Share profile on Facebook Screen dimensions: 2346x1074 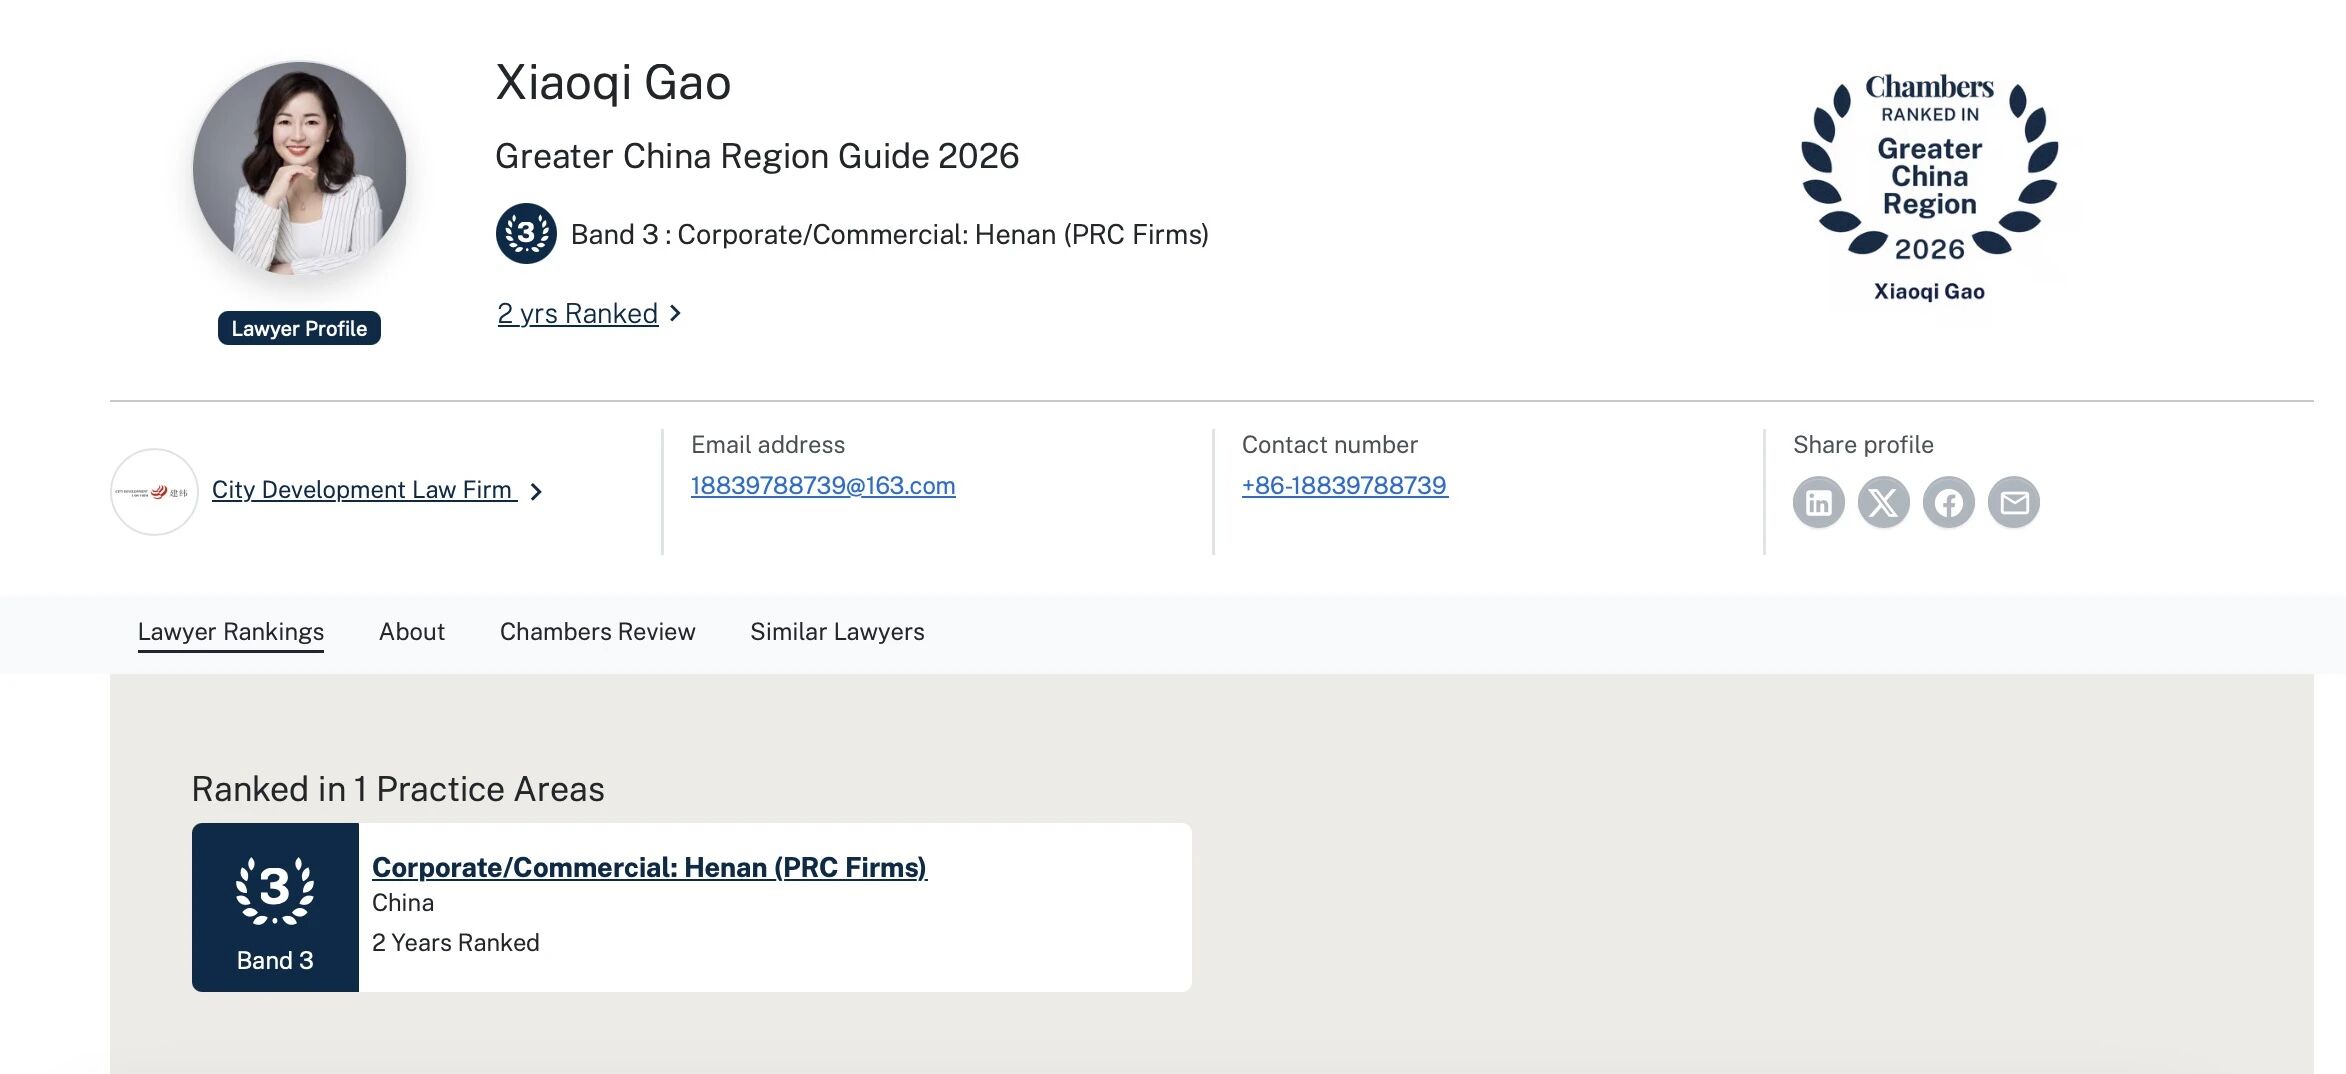click(x=1948, y=502)
